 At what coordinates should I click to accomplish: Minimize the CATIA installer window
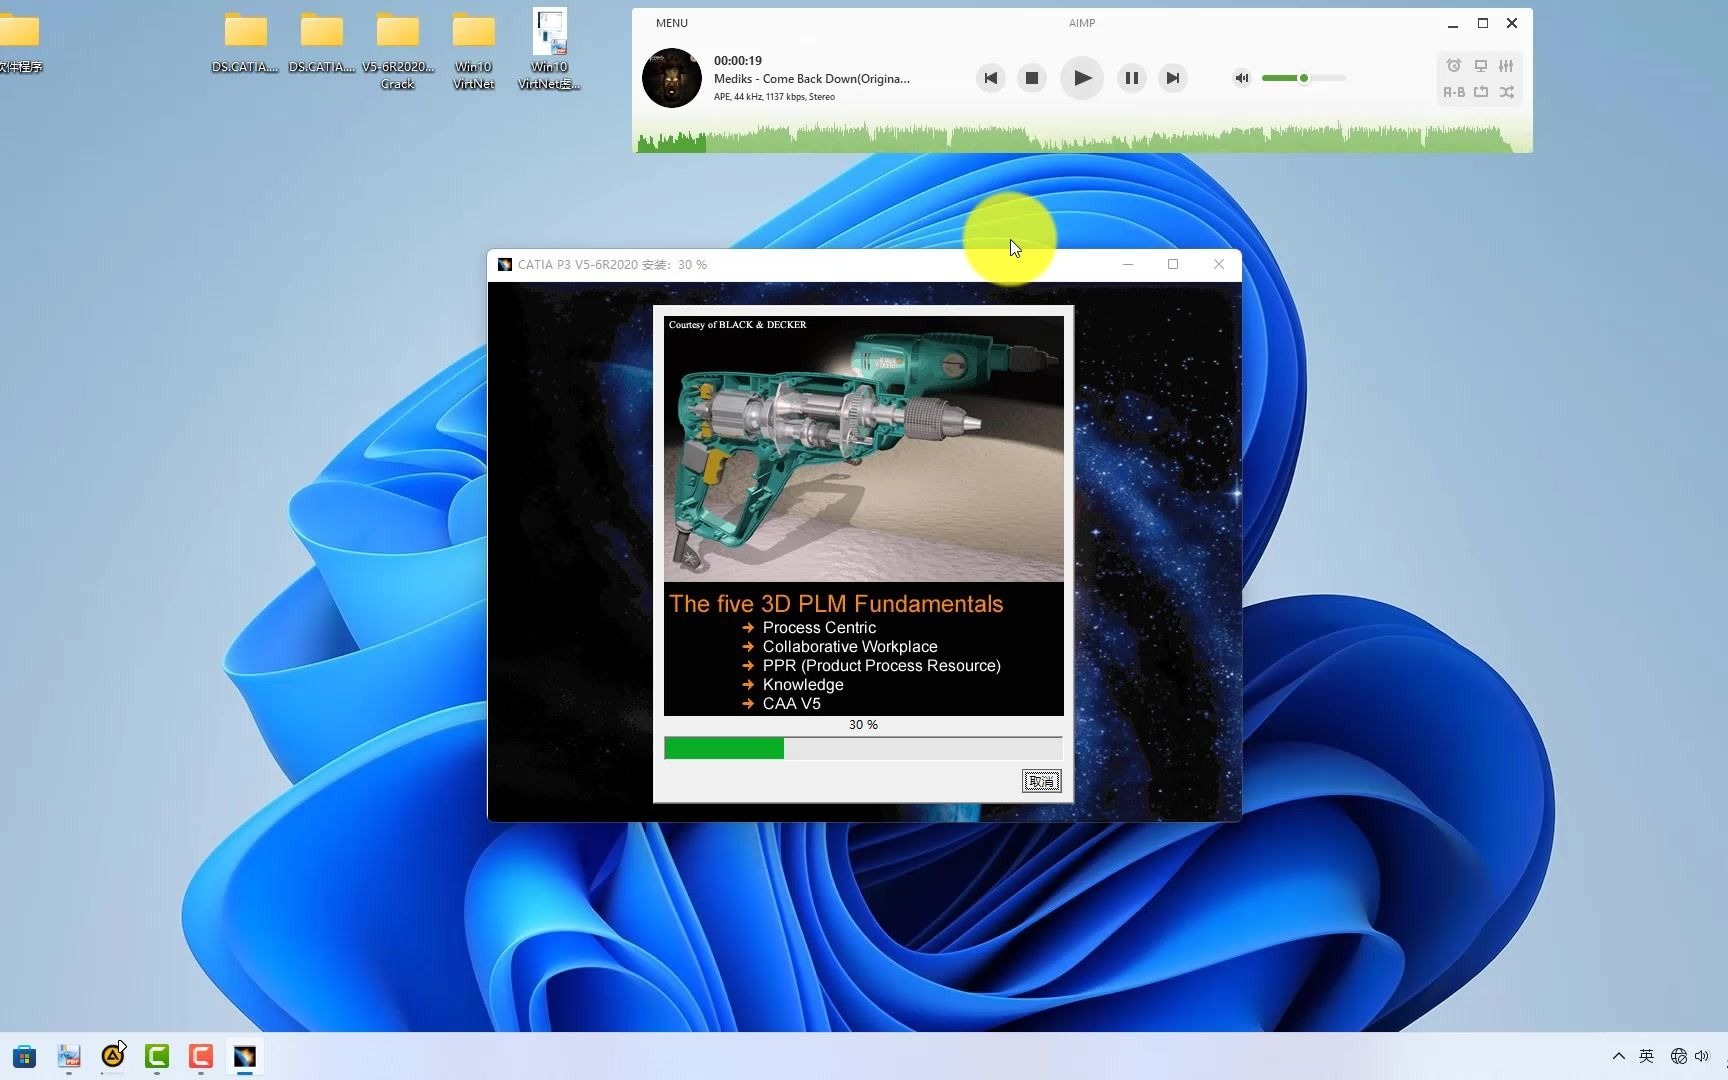click(1128, 265)
